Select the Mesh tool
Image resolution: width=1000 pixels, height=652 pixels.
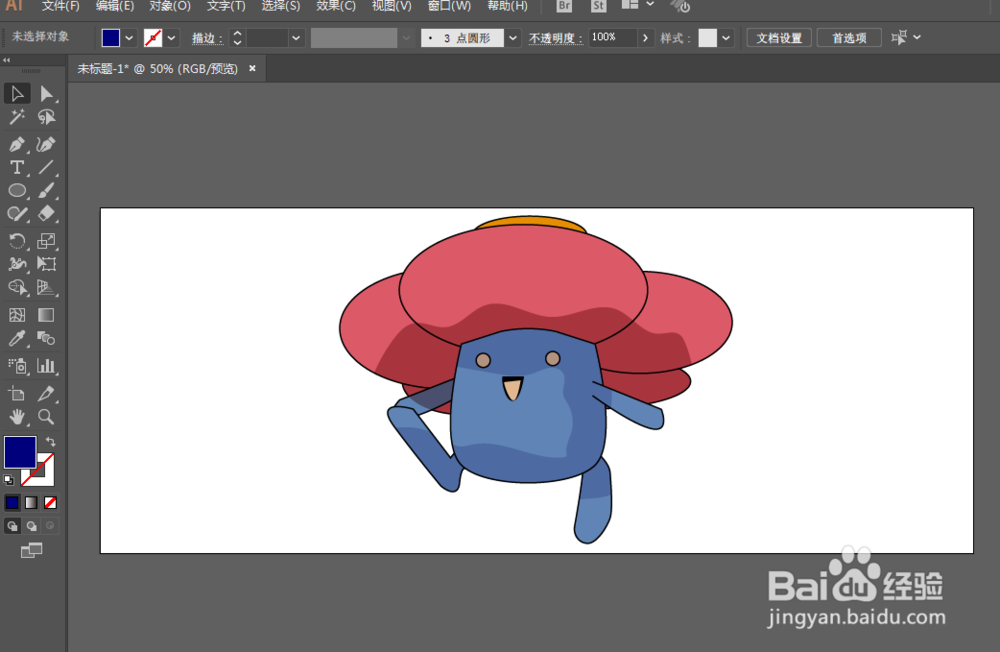click(17, 315)
